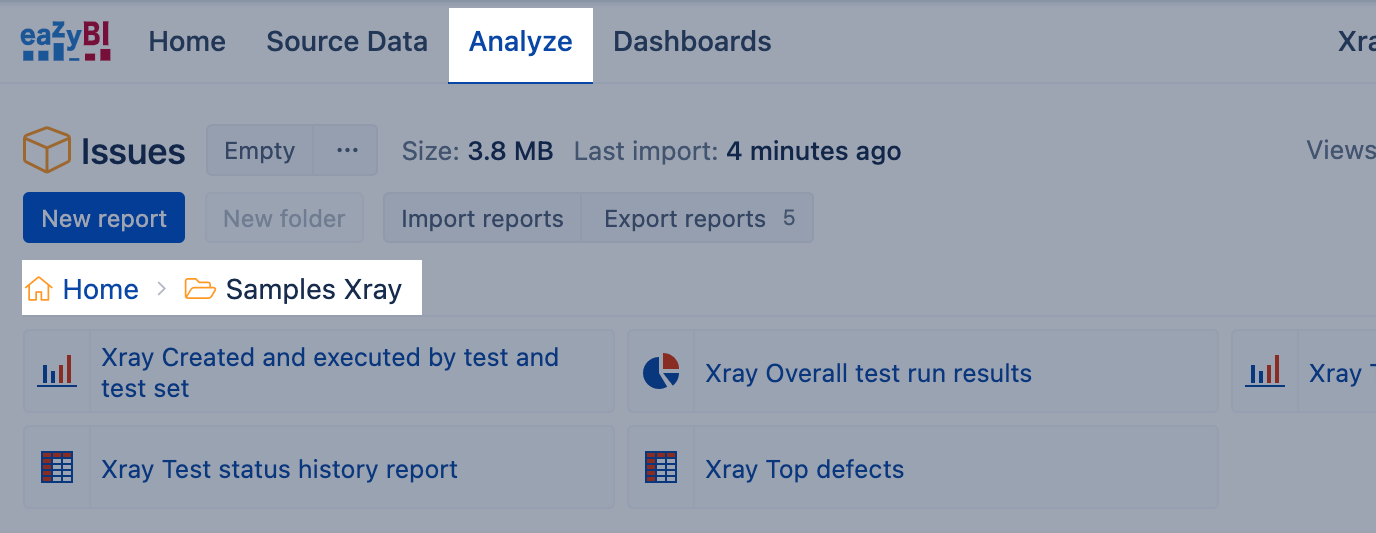
Task: Click the Import reports button
Action: (482, 219)
